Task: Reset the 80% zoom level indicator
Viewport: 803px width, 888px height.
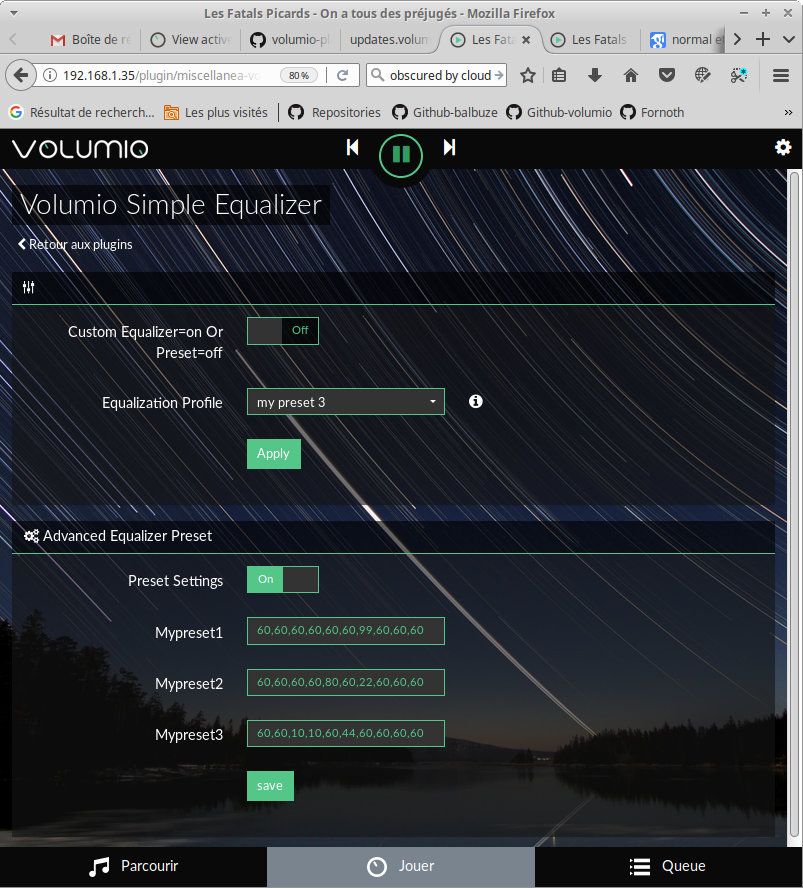Action: [299, 75]
